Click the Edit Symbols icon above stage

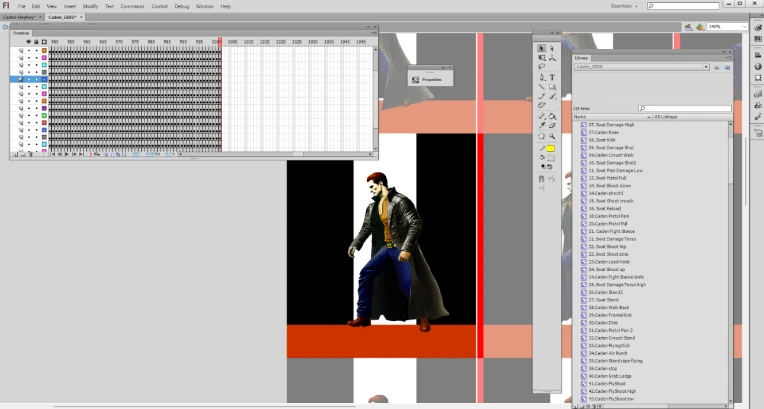(699, 27)
